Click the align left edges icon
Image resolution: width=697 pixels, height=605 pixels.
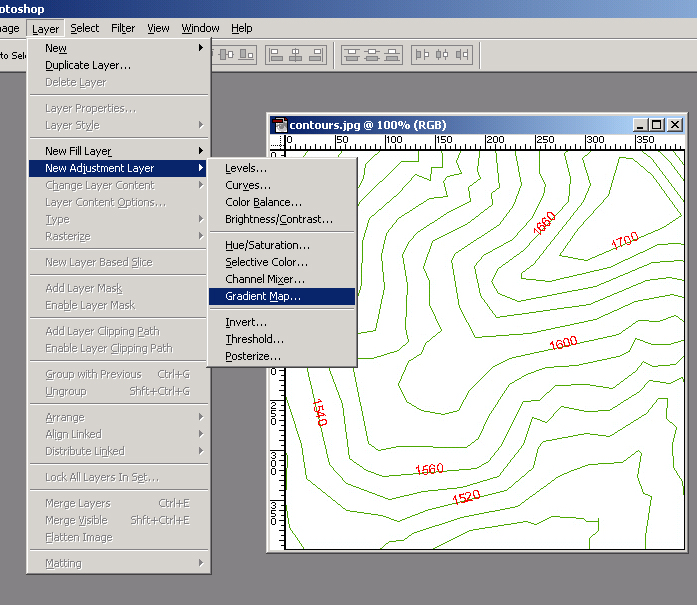click(276, 55)
